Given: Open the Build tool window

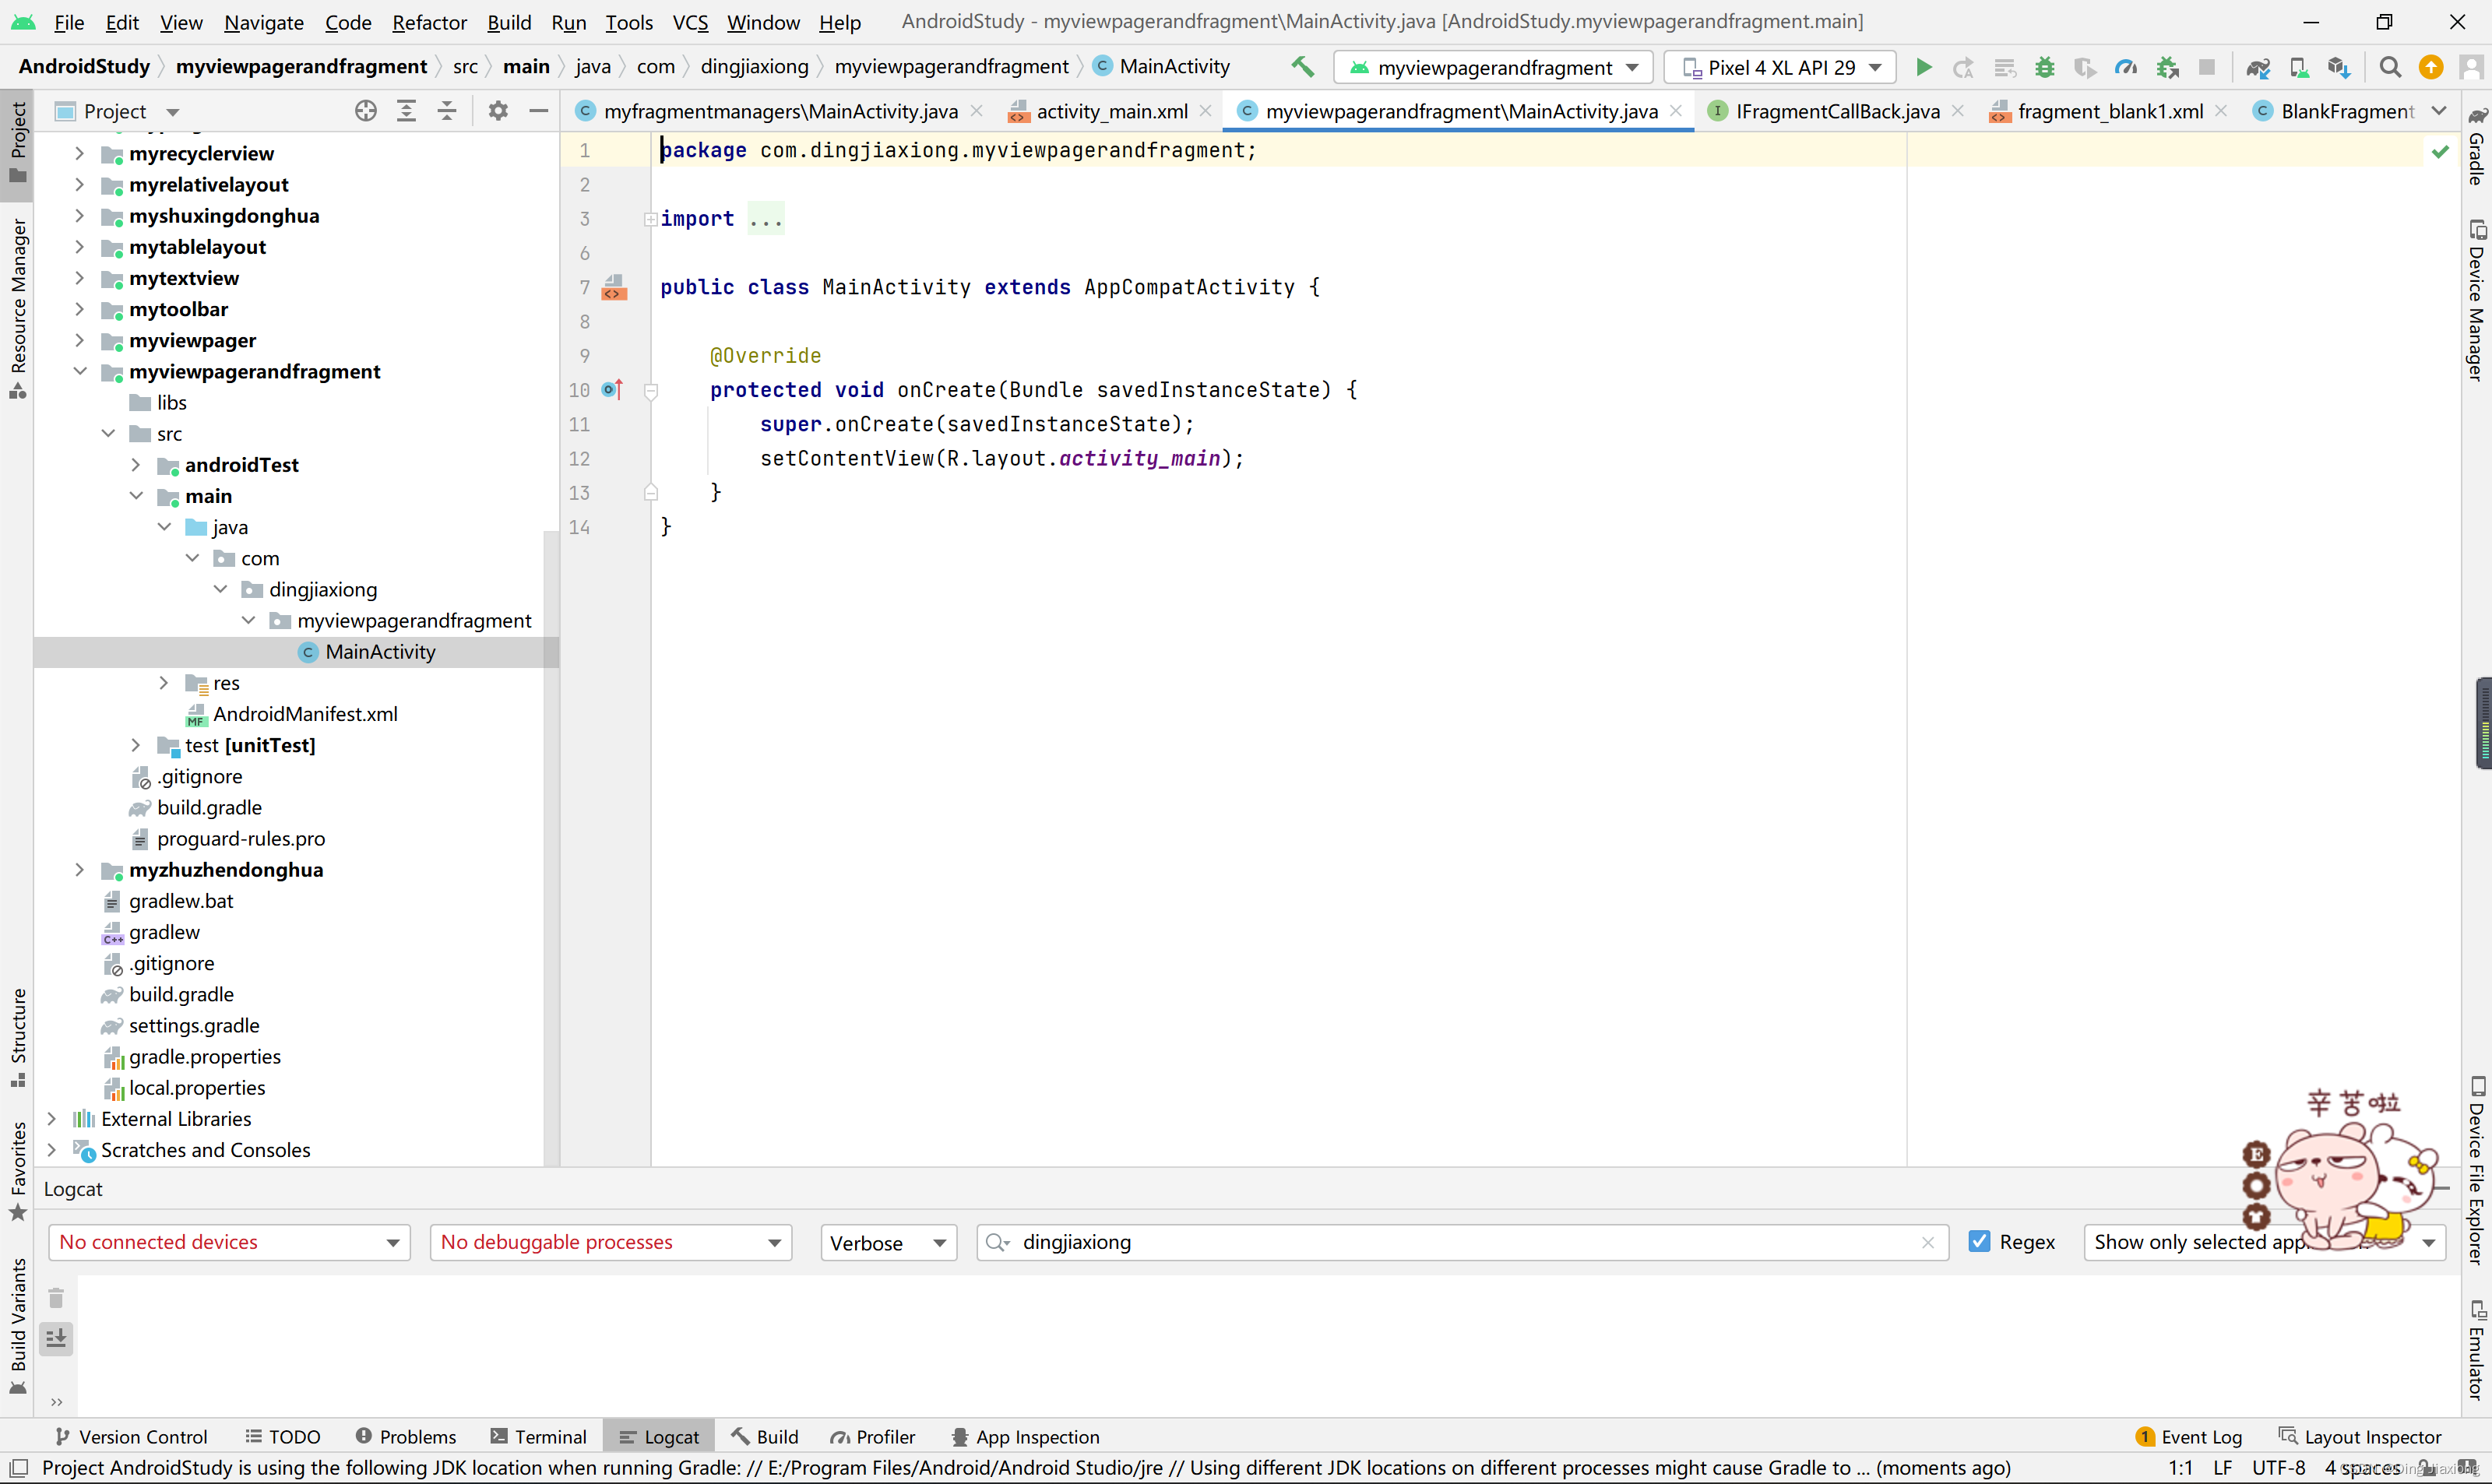Looking at the screenshot, I should pos(765,1437).
